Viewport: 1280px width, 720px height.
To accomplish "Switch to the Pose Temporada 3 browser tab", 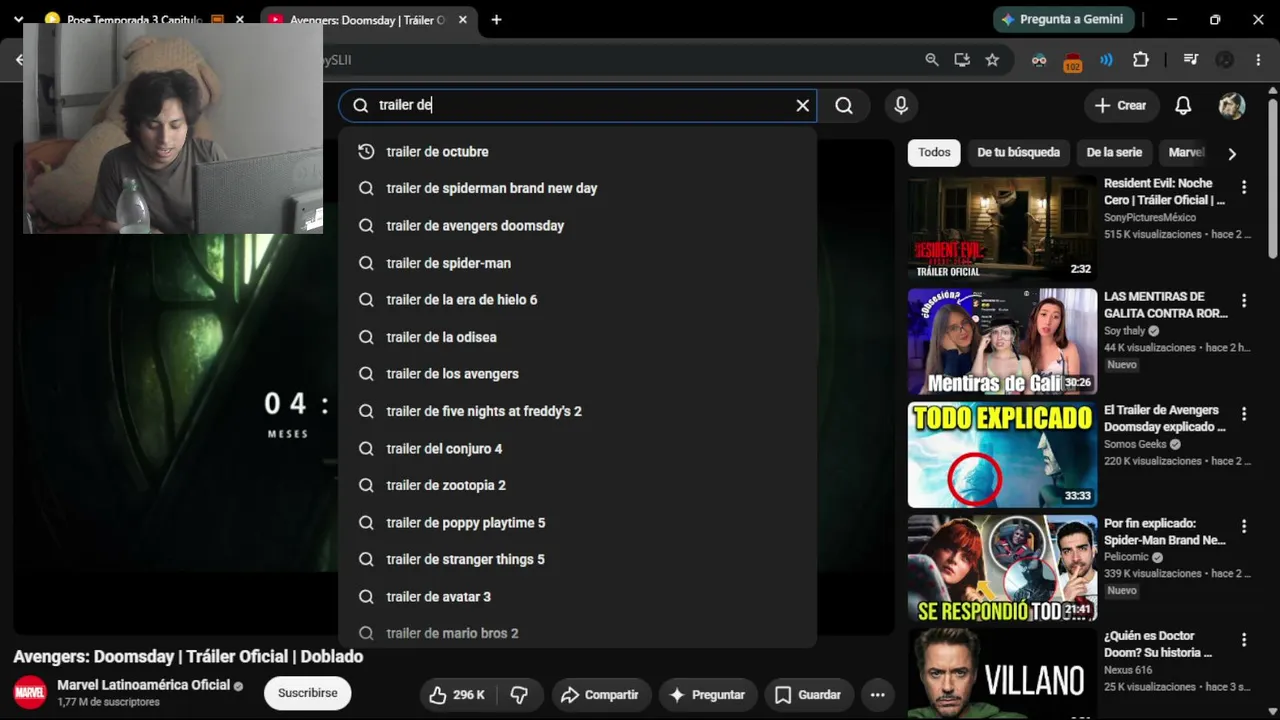I will click(x=134, y=20).
